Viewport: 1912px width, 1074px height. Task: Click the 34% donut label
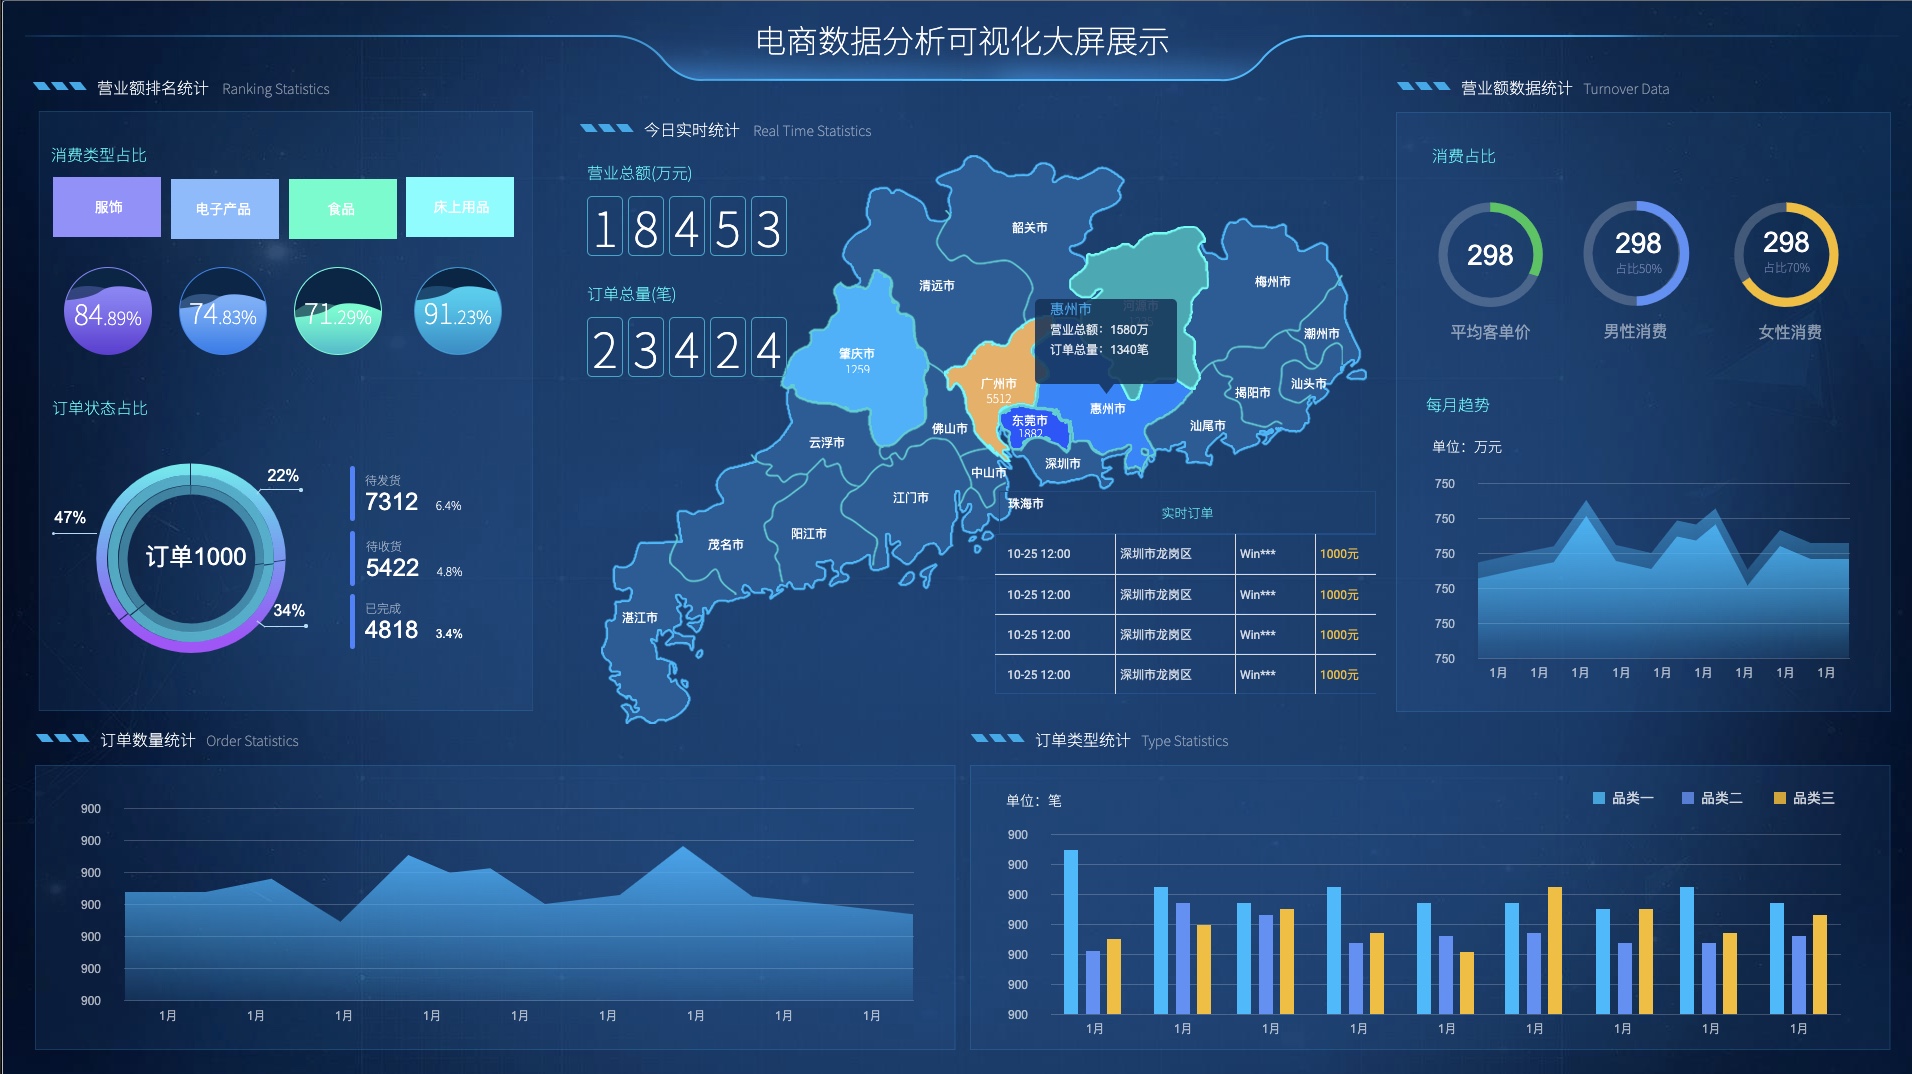click(x=289, y=610)
